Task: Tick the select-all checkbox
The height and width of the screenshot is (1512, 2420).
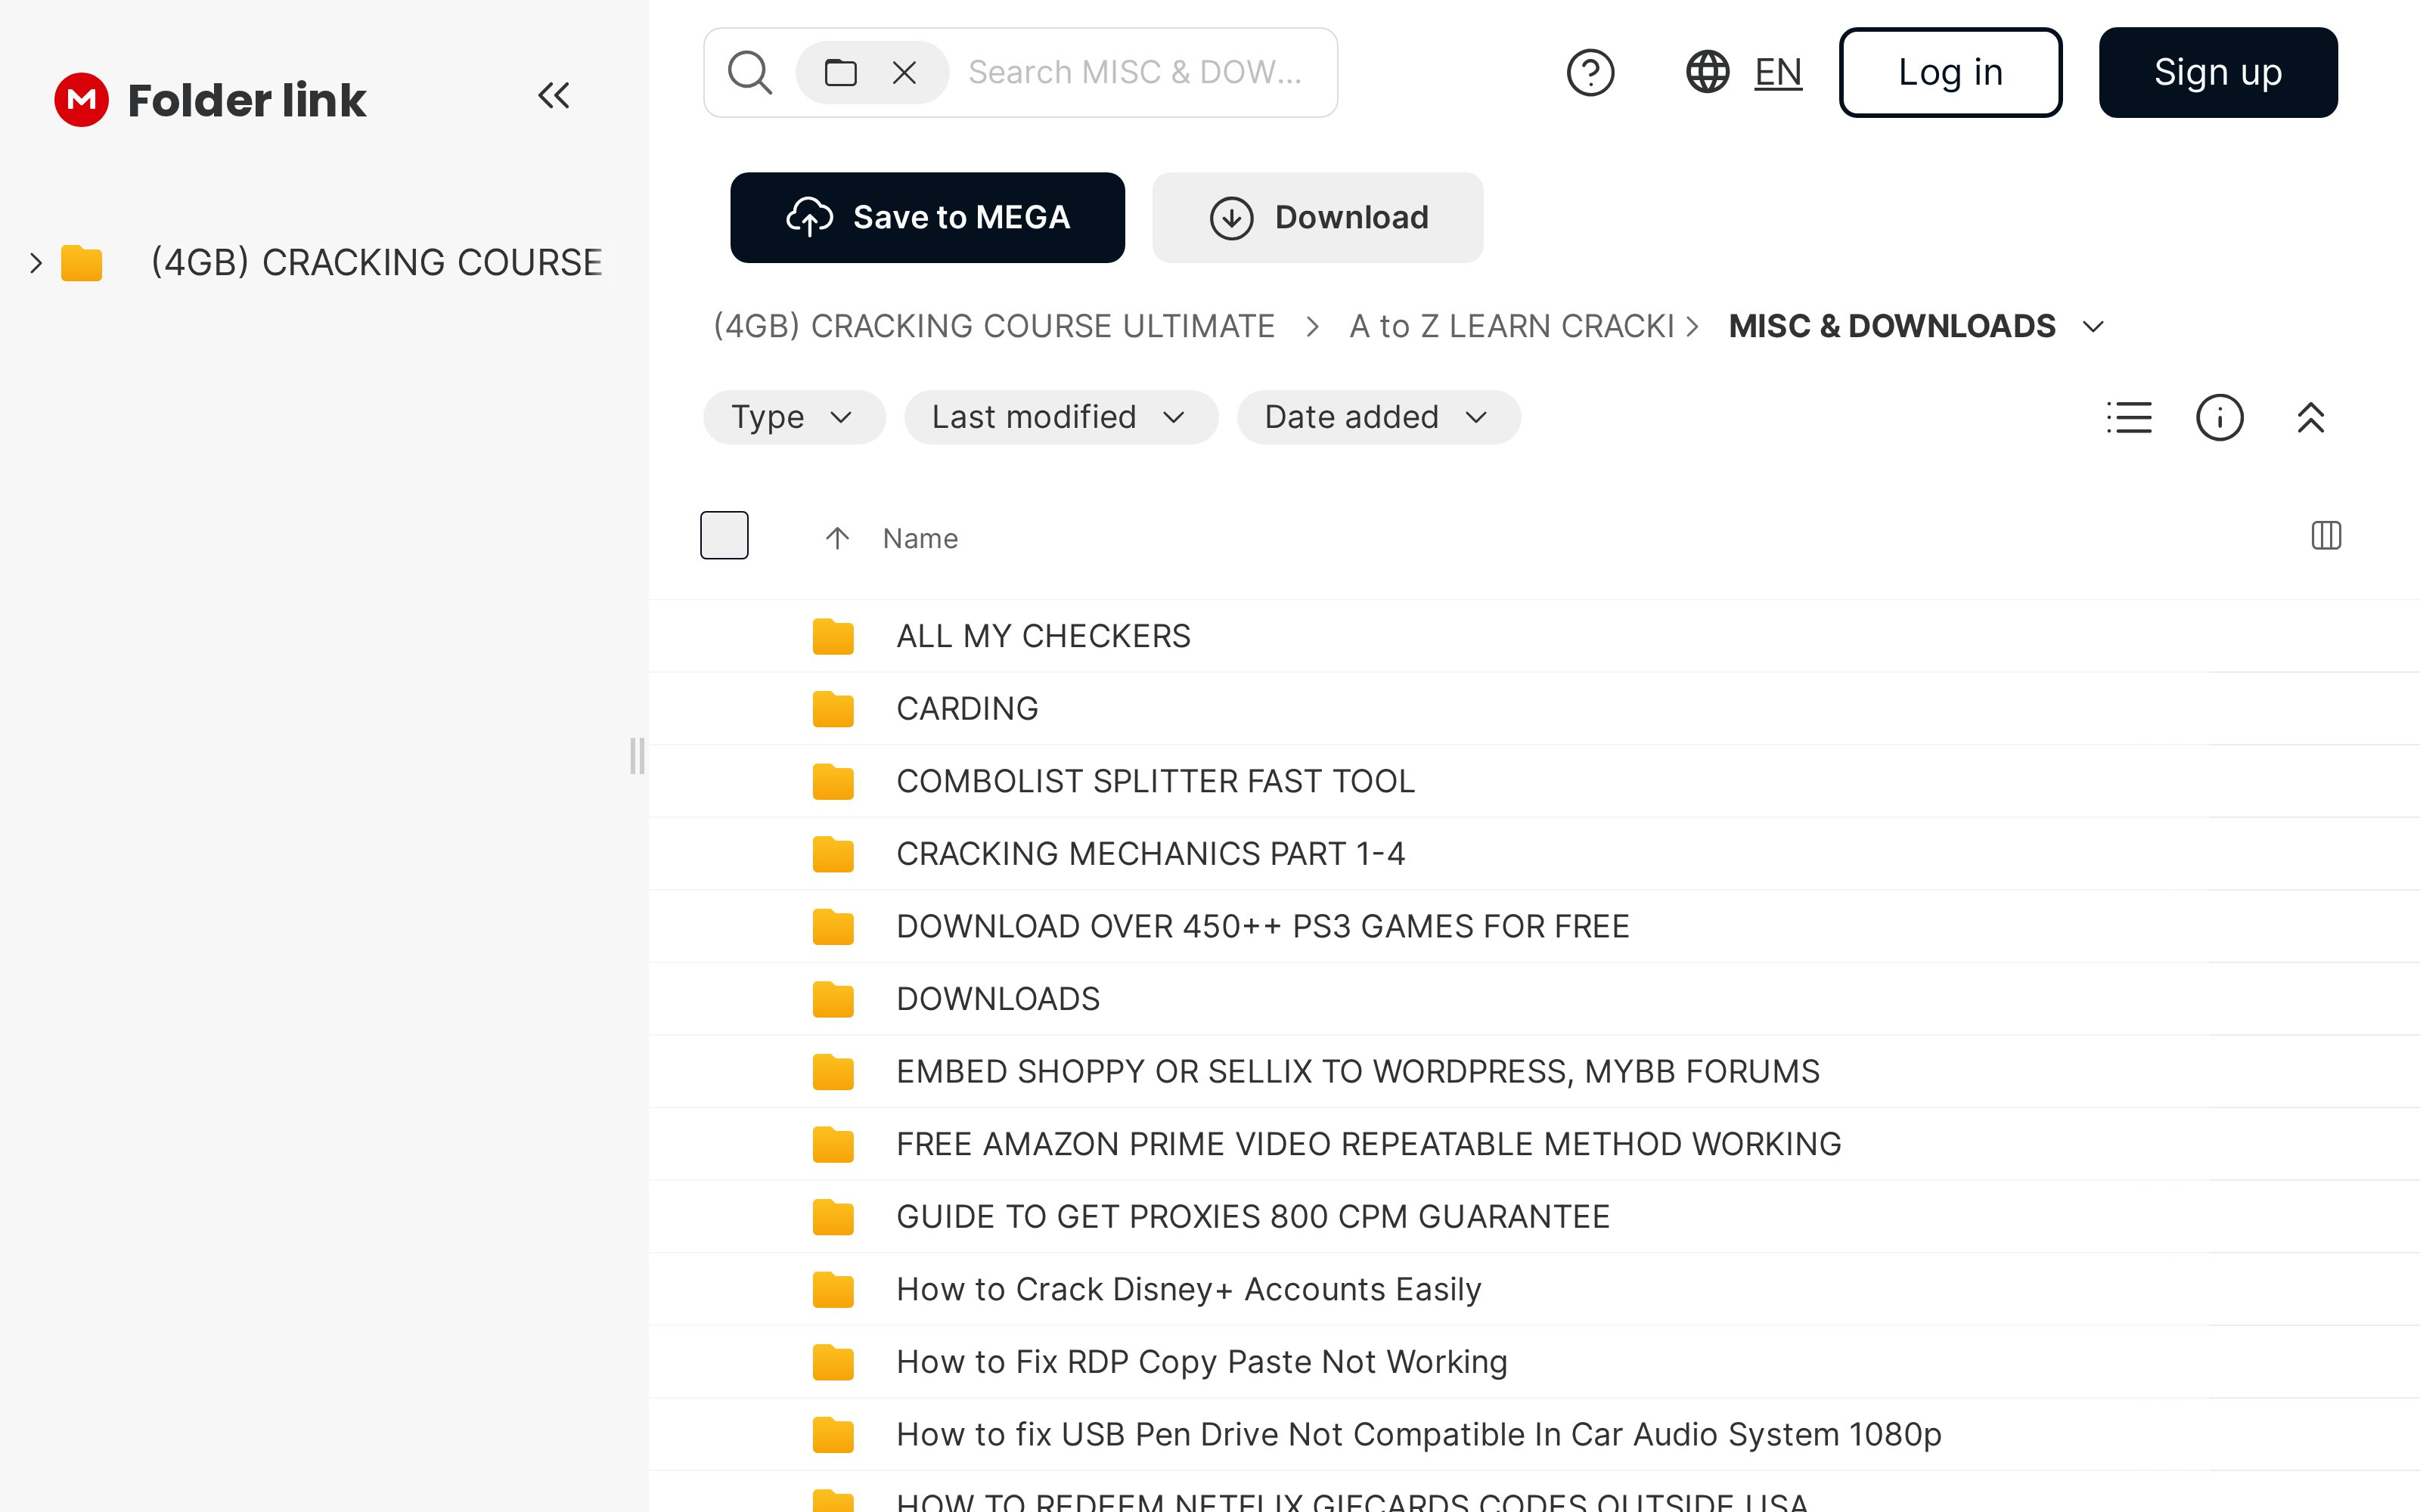Action: (x=724, y=535)
